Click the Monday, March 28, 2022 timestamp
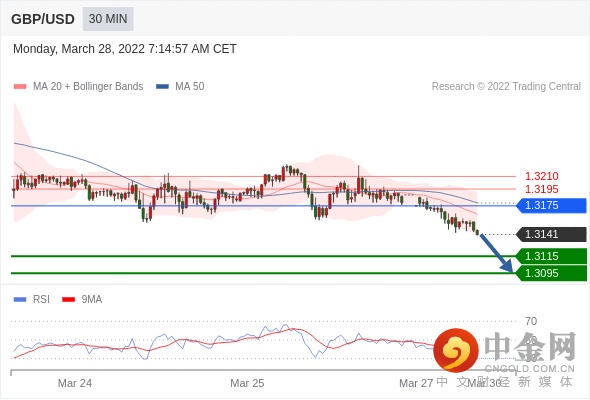590x400 pixels. (125, 49)
